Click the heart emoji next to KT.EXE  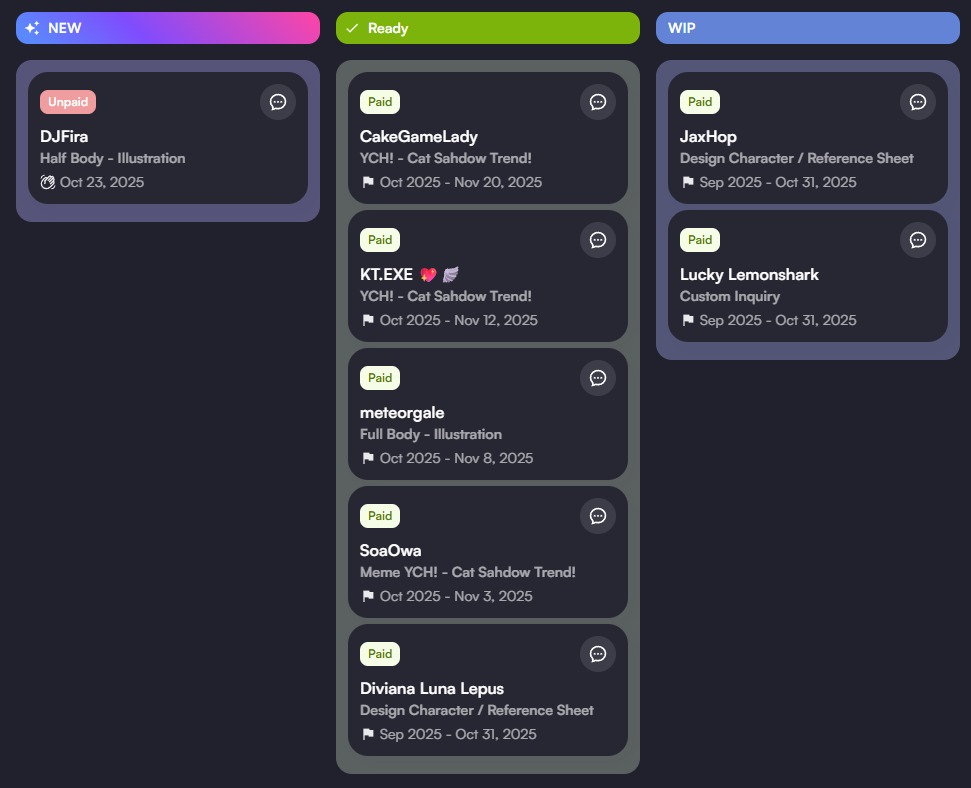(x=428, y=274)
